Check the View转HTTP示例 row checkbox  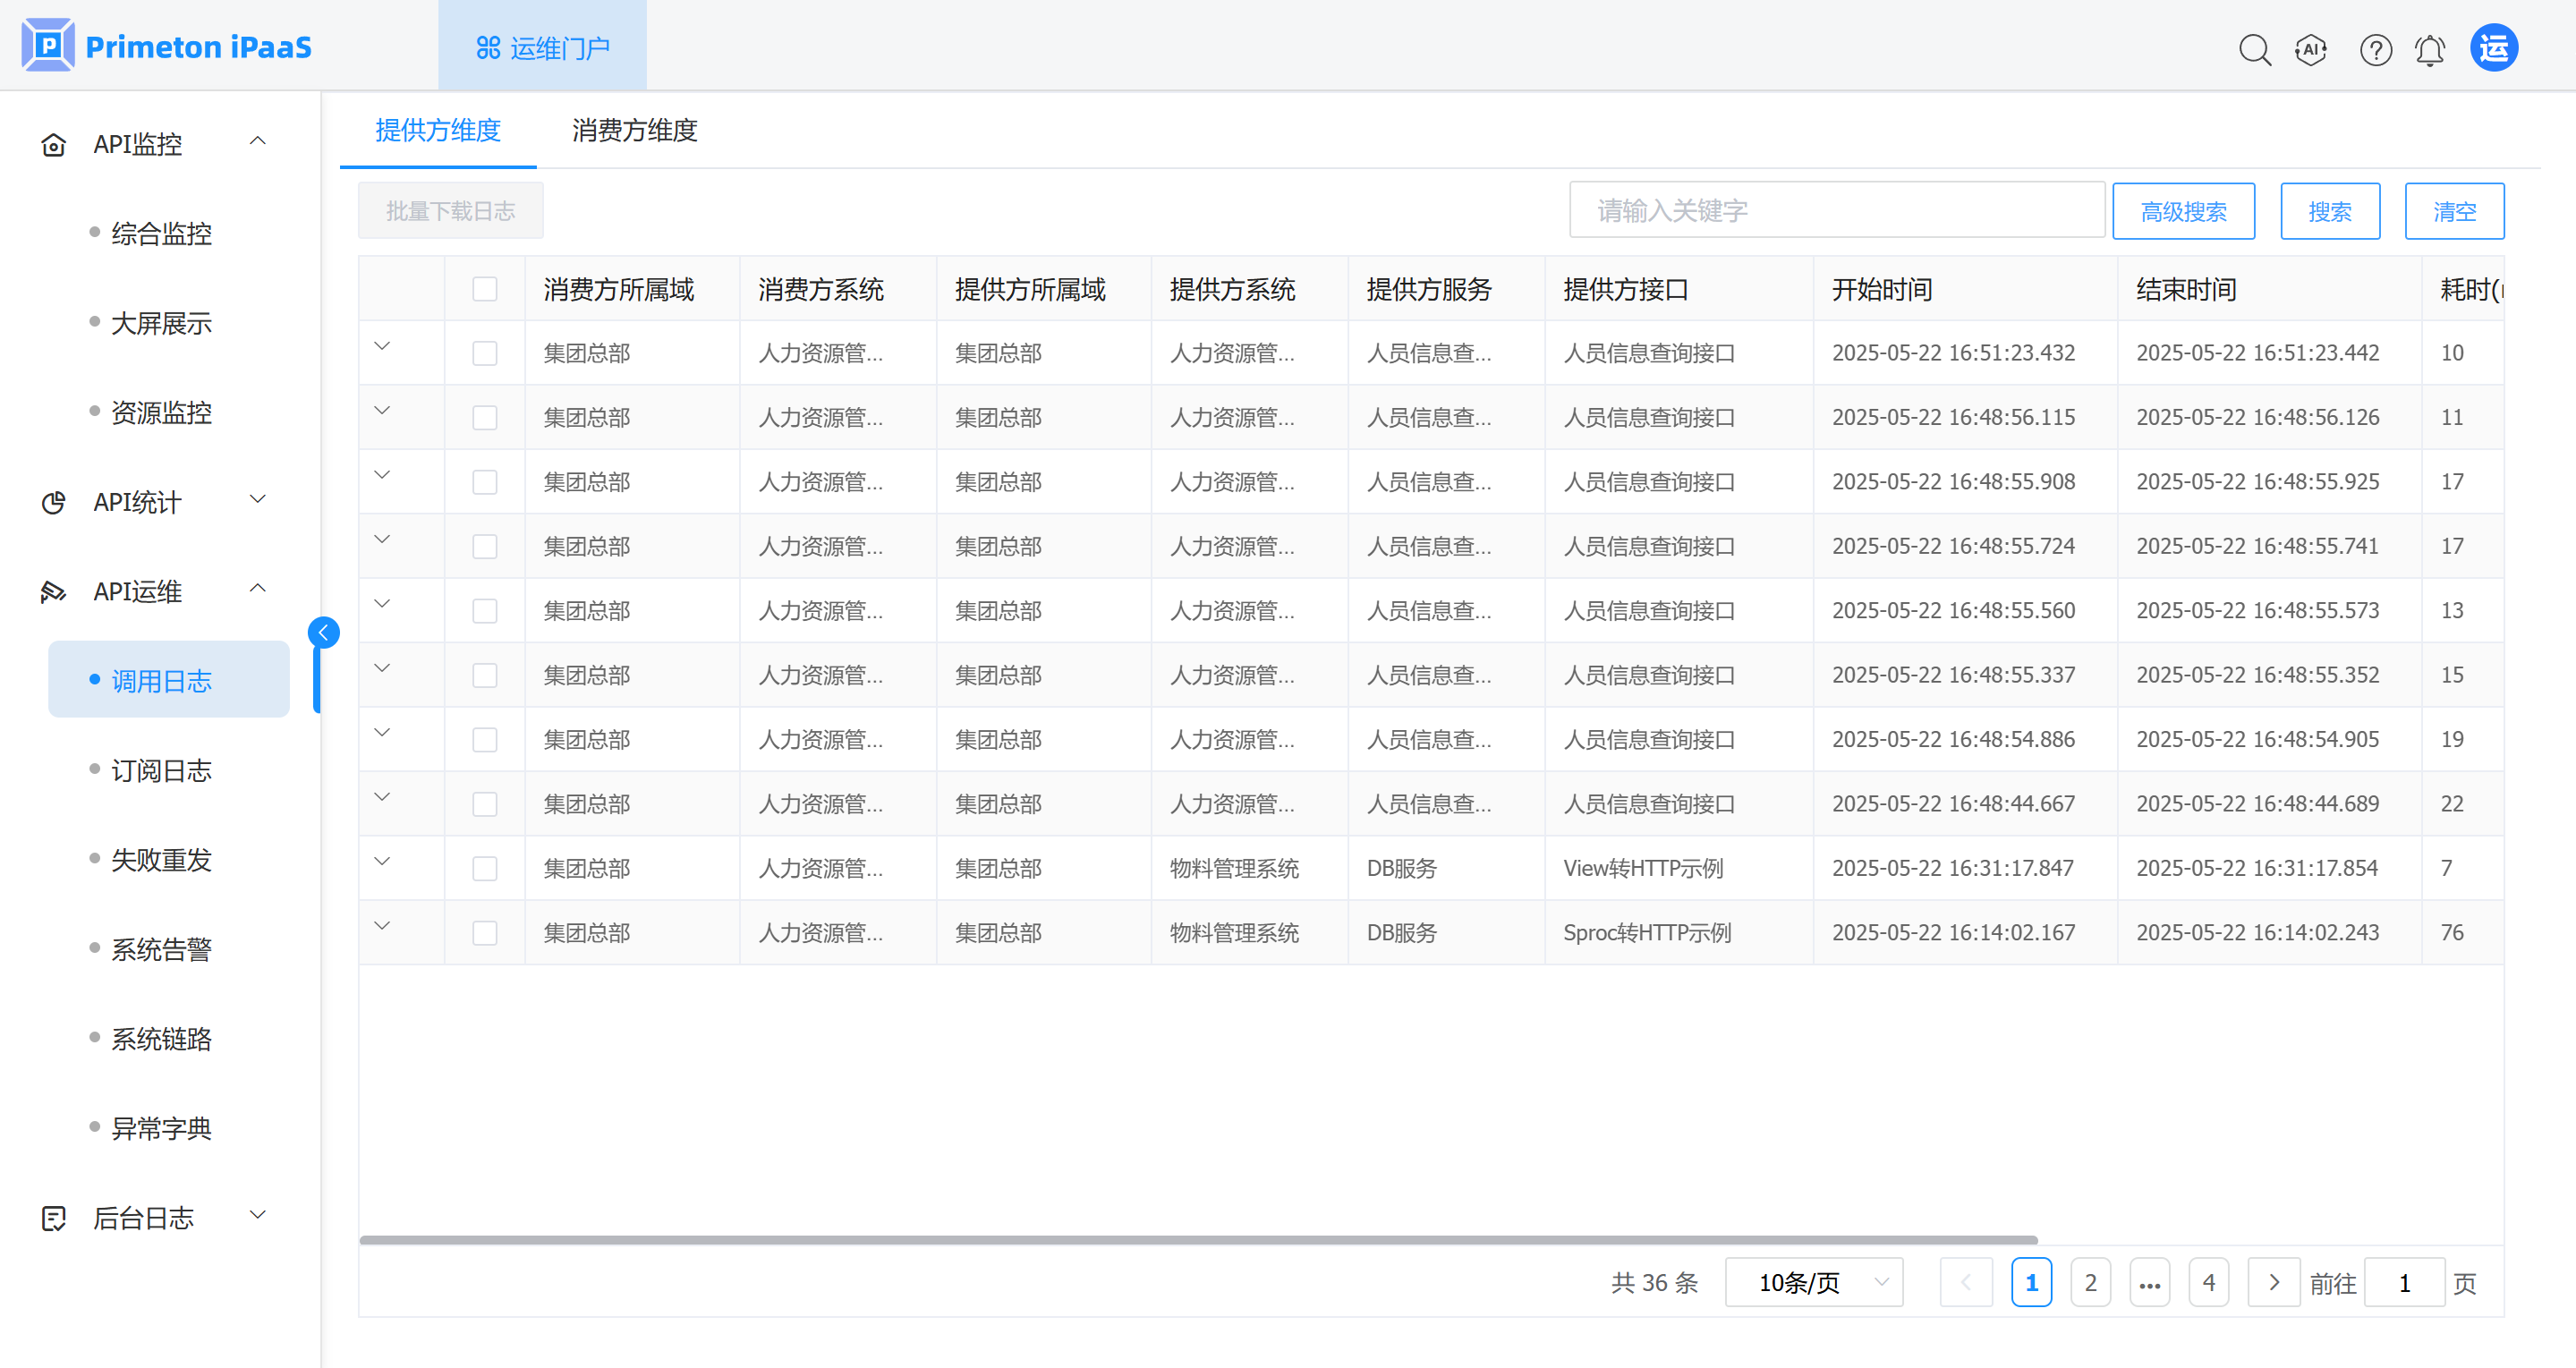[485, 868]
